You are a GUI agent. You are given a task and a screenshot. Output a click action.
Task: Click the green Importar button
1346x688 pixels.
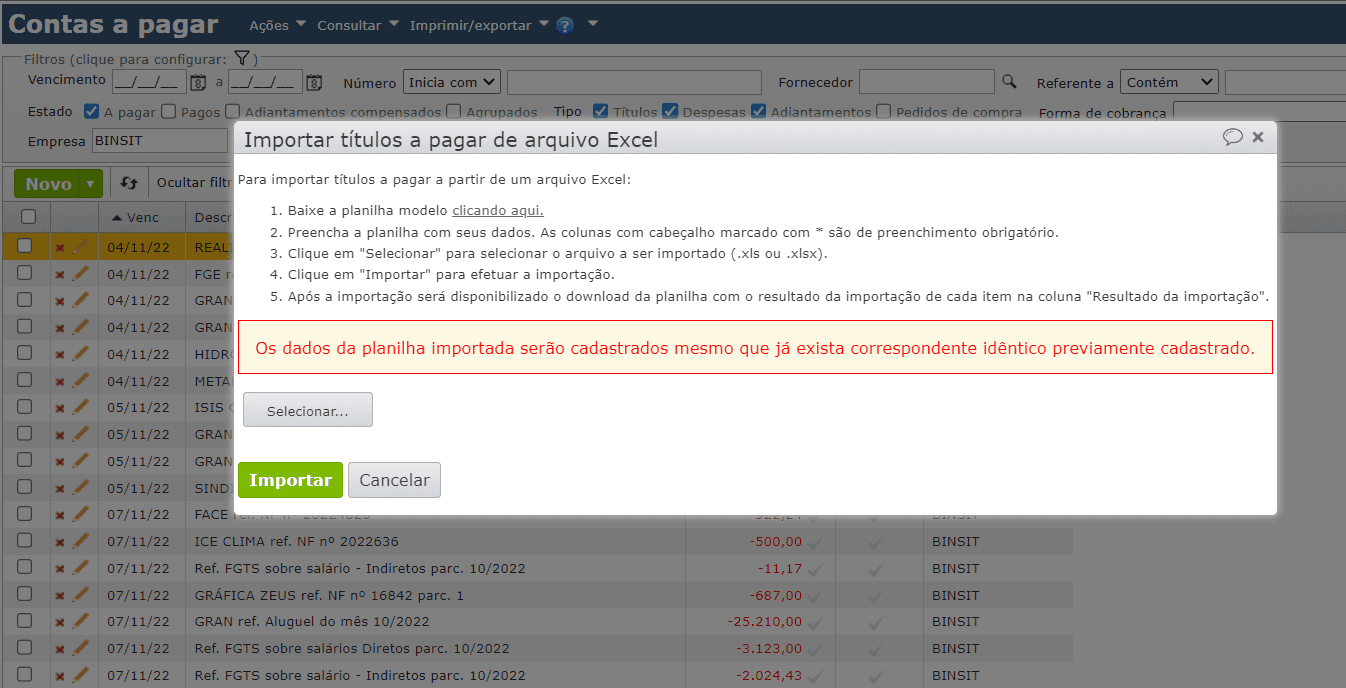point(290,480)
